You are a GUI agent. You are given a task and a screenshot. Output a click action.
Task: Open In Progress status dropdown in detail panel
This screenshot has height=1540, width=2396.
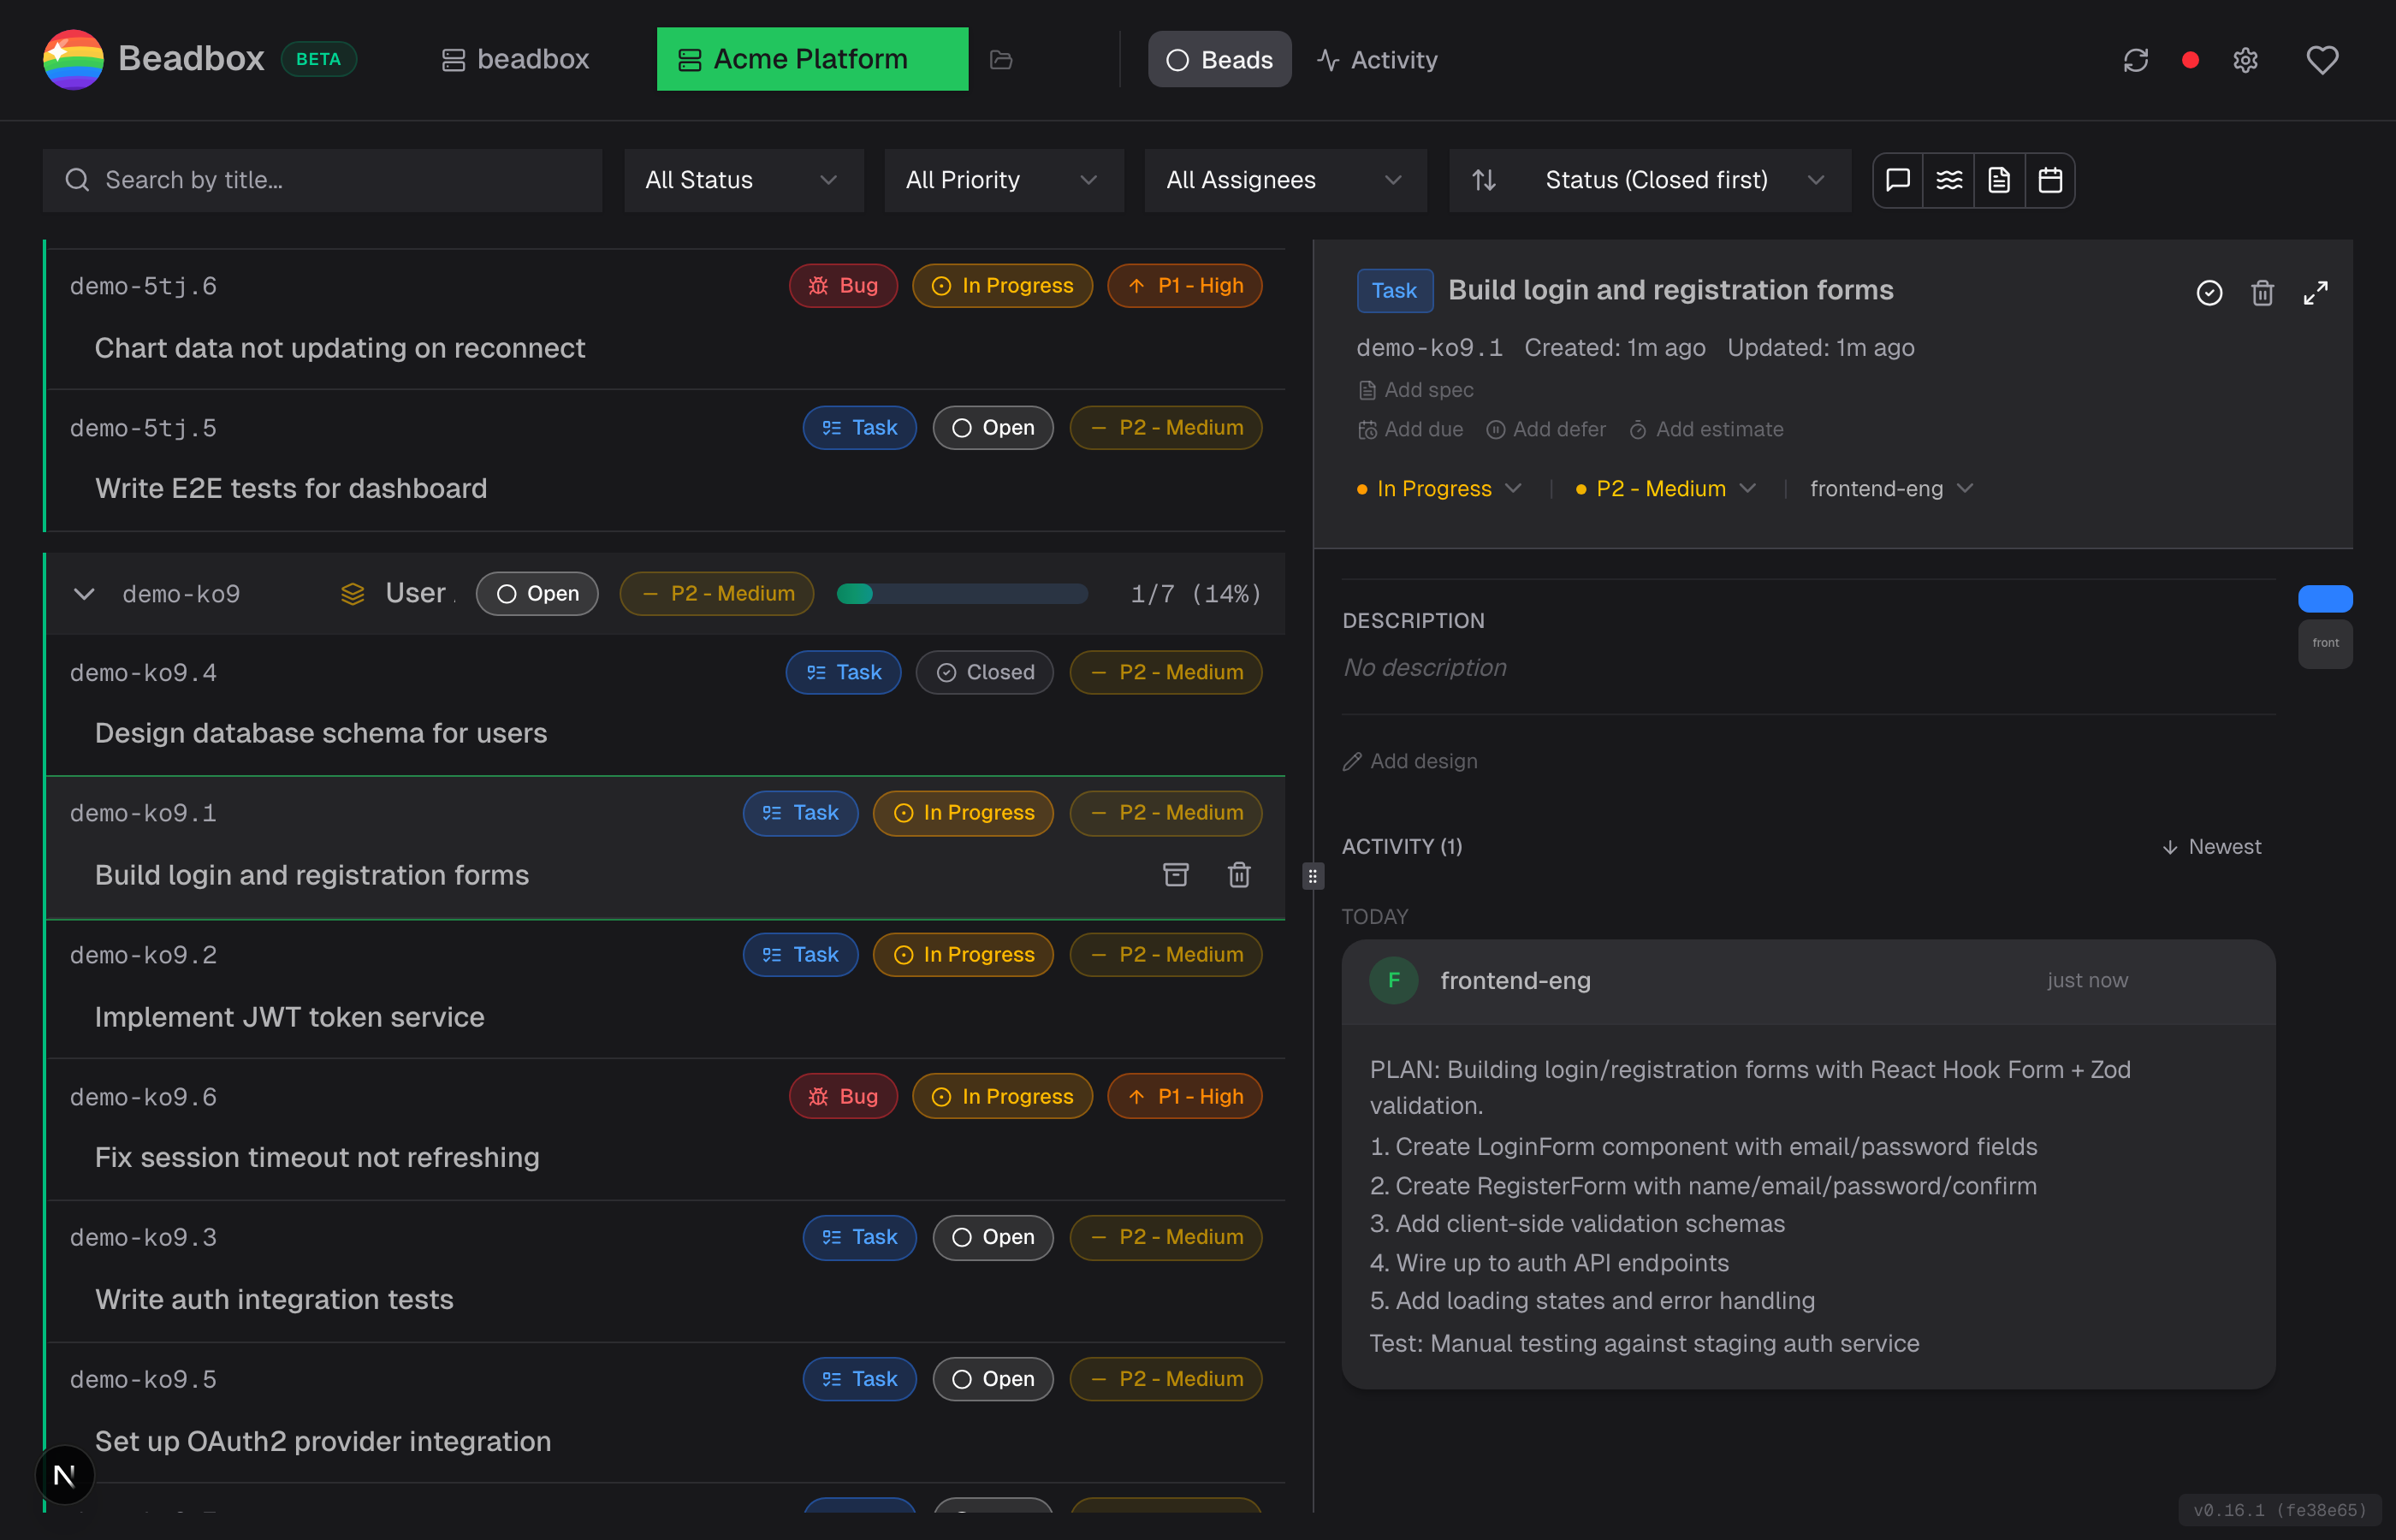pos(1439,489)
